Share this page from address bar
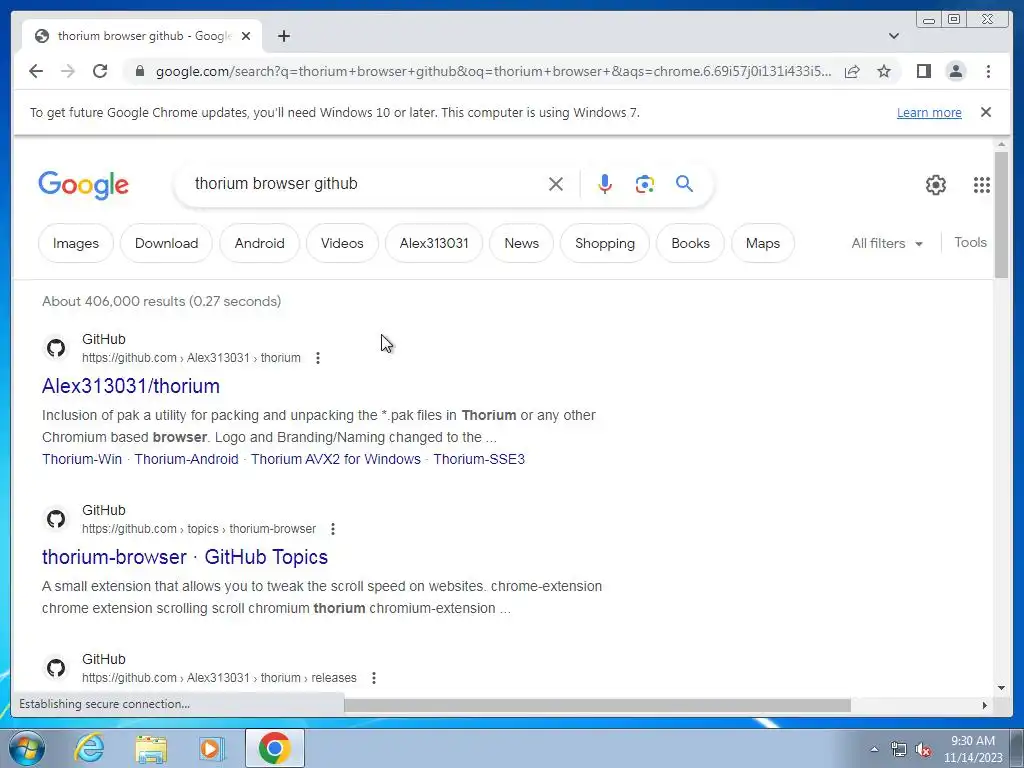This screenshot has height=768, width=1024. click(852, 71)
